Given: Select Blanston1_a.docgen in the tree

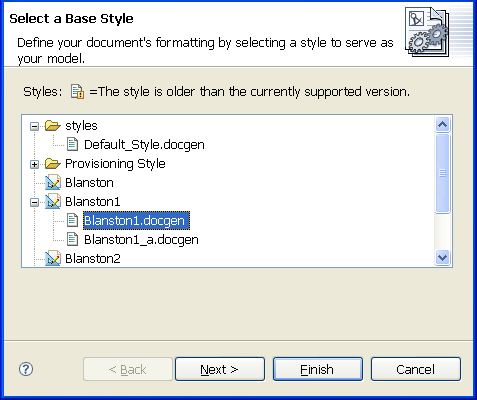Looking at the screenshot, I should coord(141,240).
